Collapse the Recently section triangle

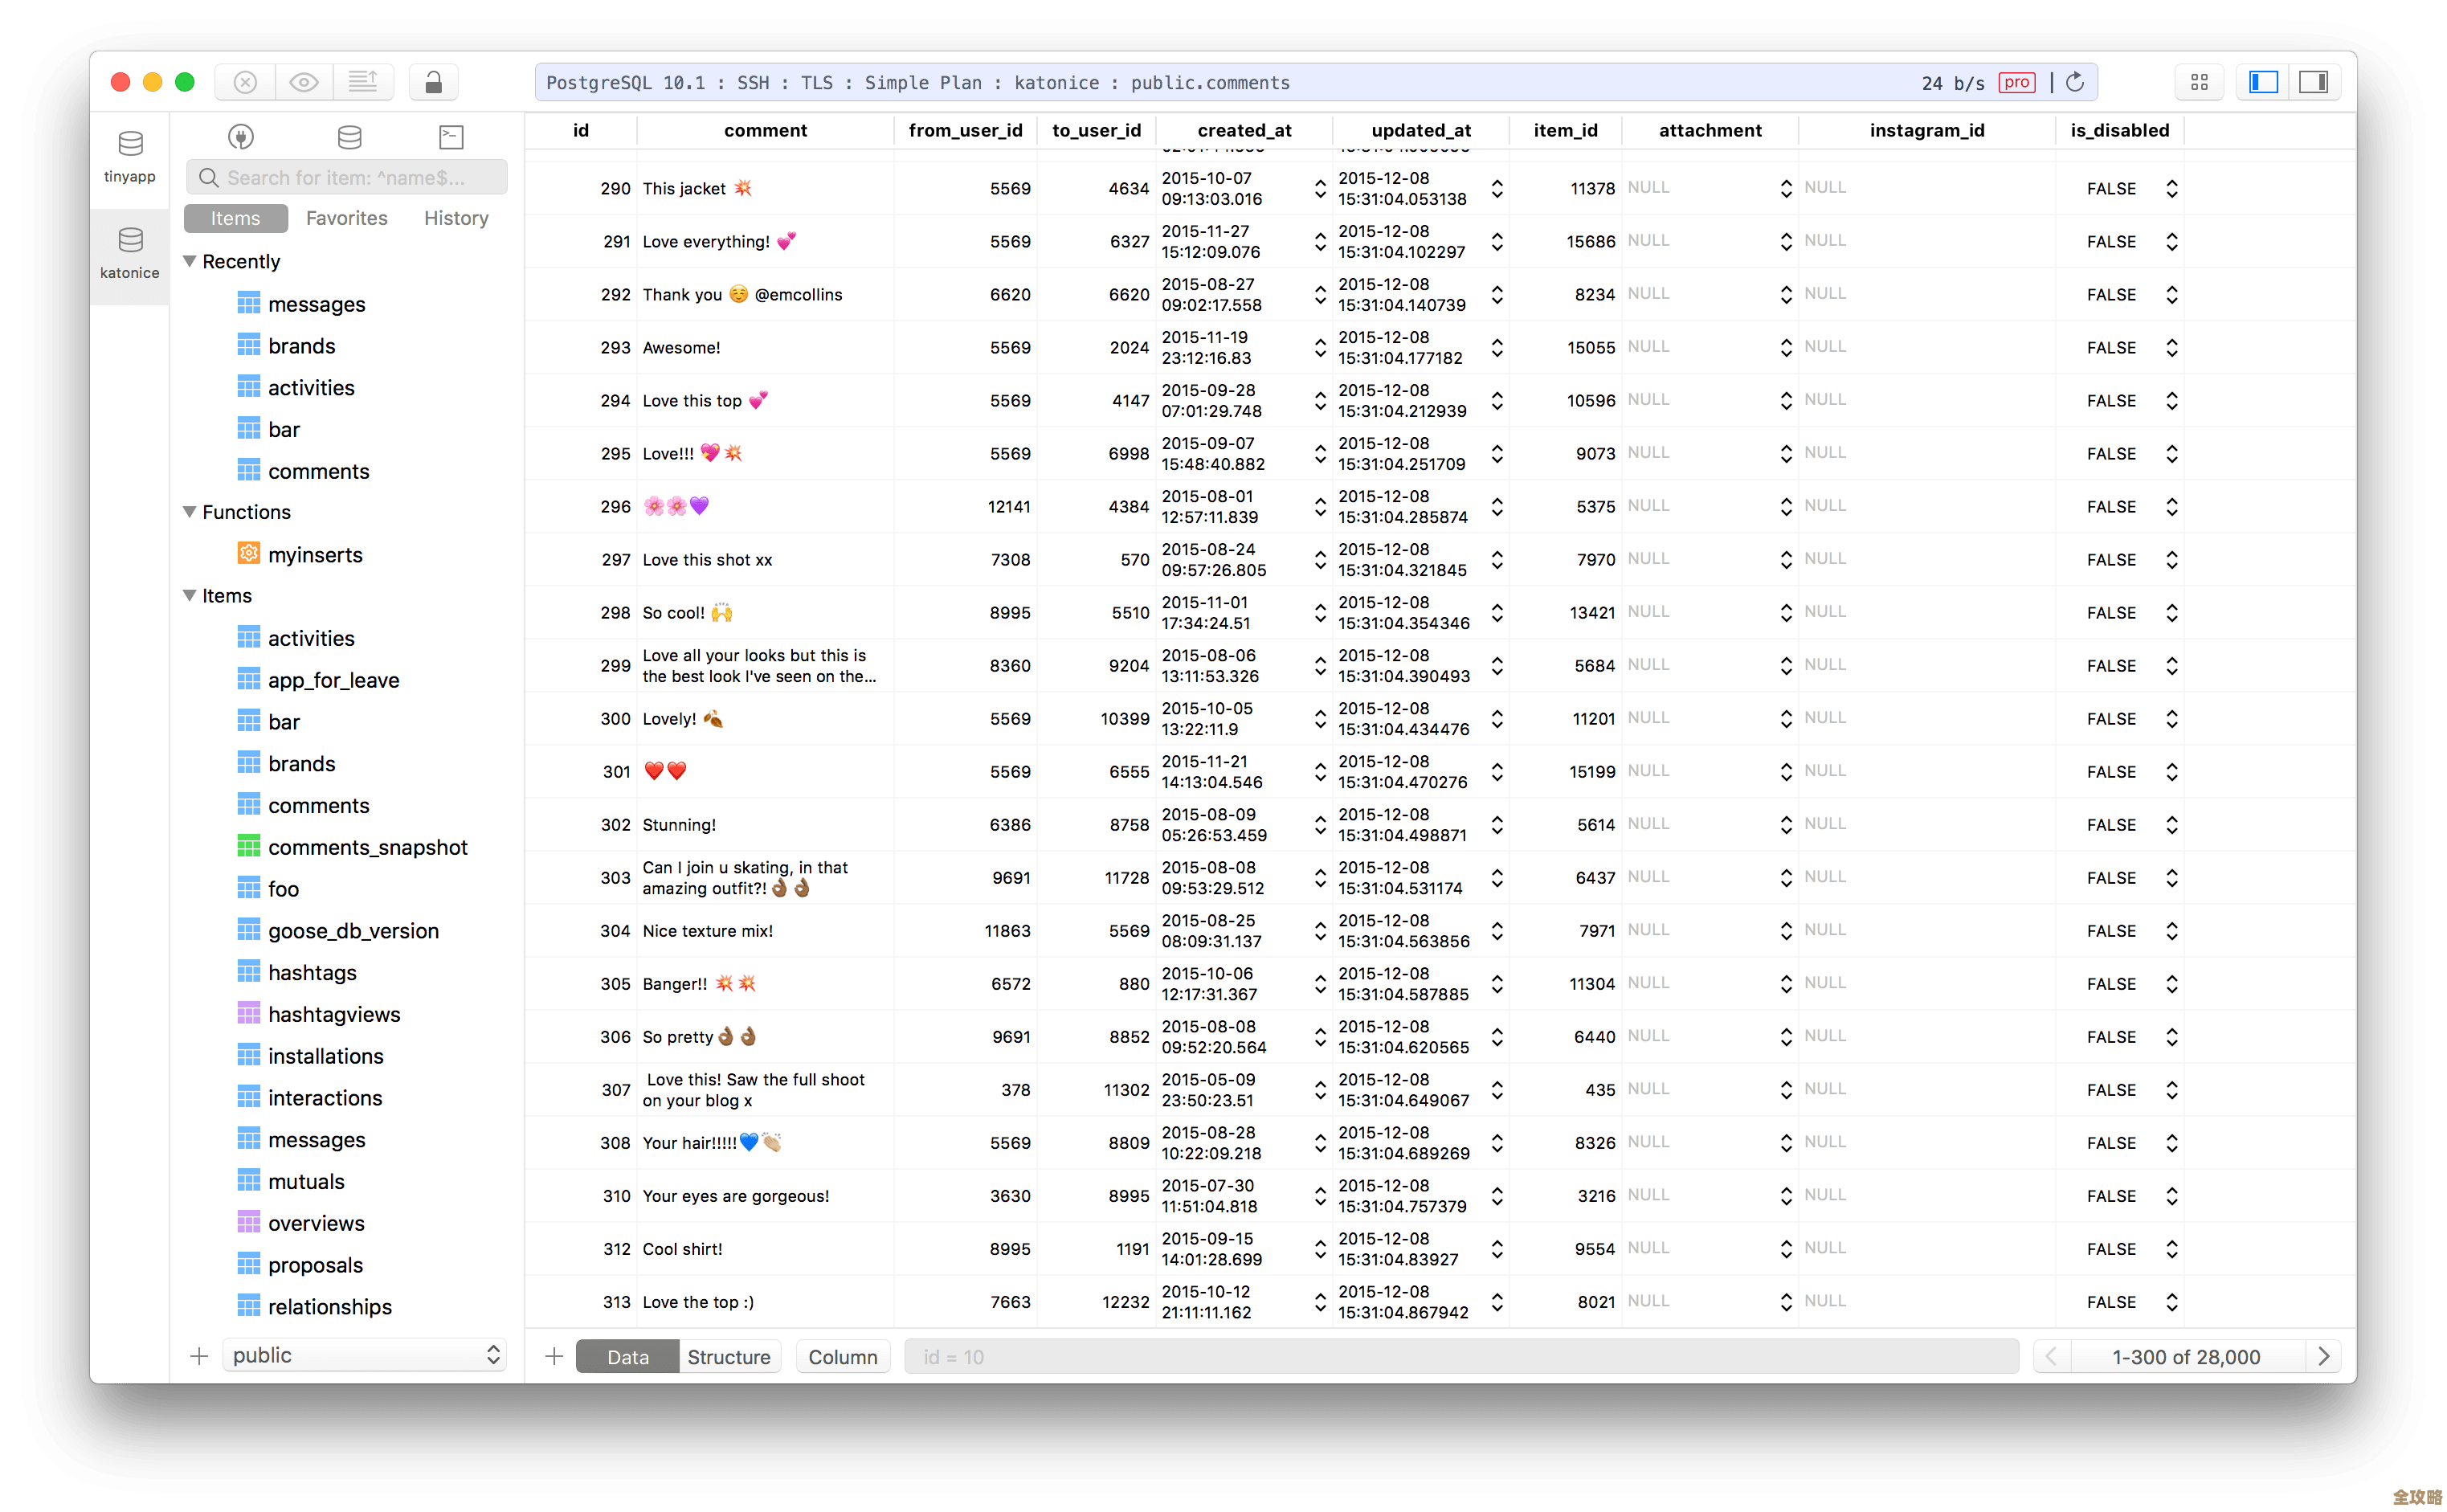point(190,261)
